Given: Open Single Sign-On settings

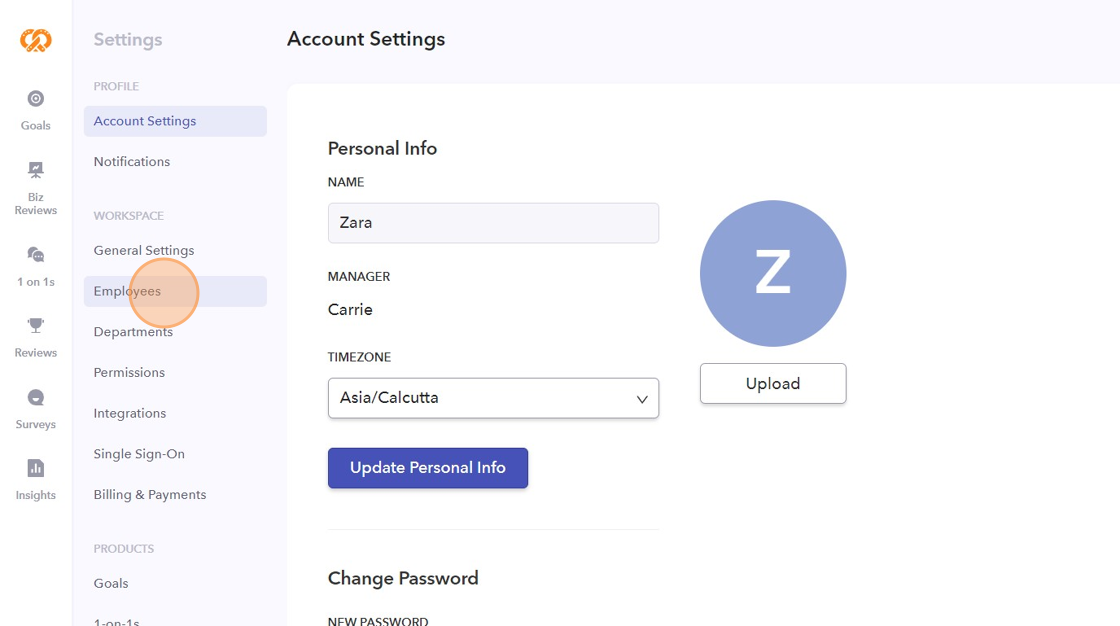Looking at the screenshot, I should tap(139, 454).
